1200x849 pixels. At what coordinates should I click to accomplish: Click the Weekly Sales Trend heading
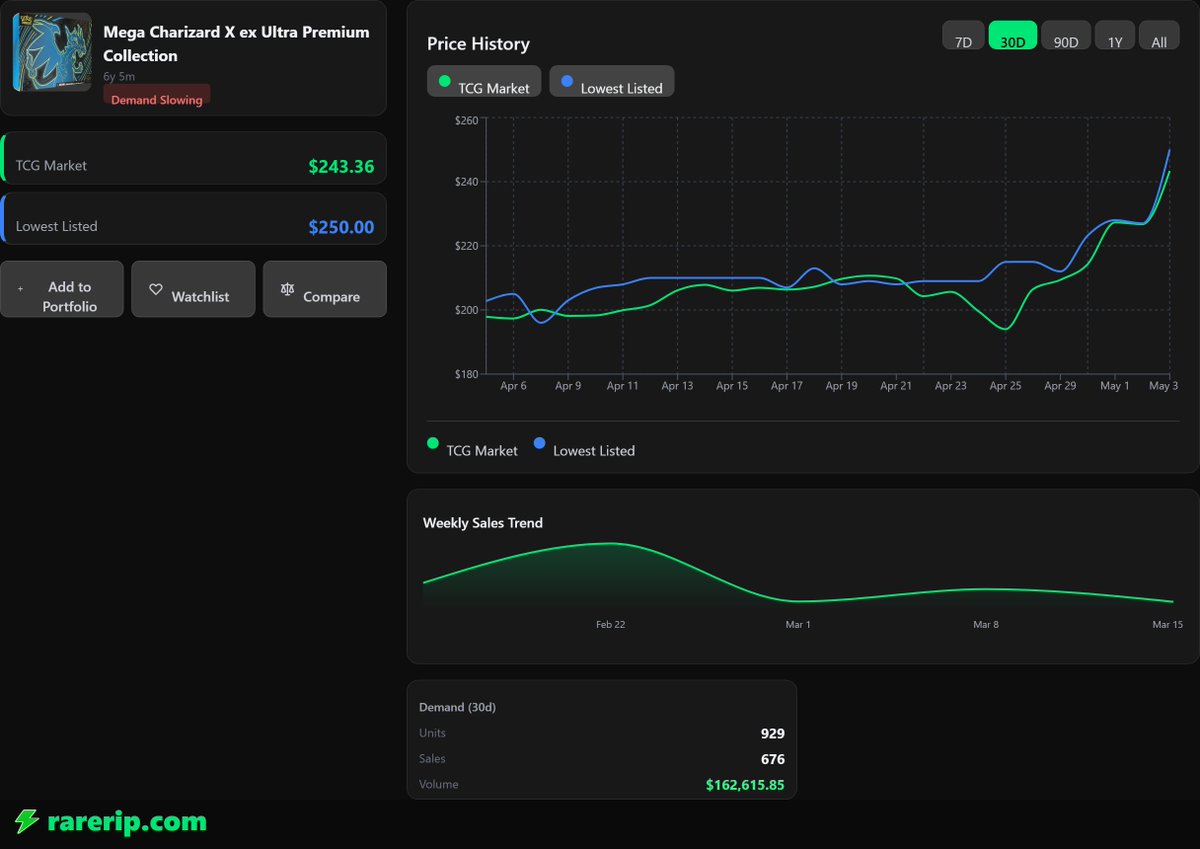(483, 523)
